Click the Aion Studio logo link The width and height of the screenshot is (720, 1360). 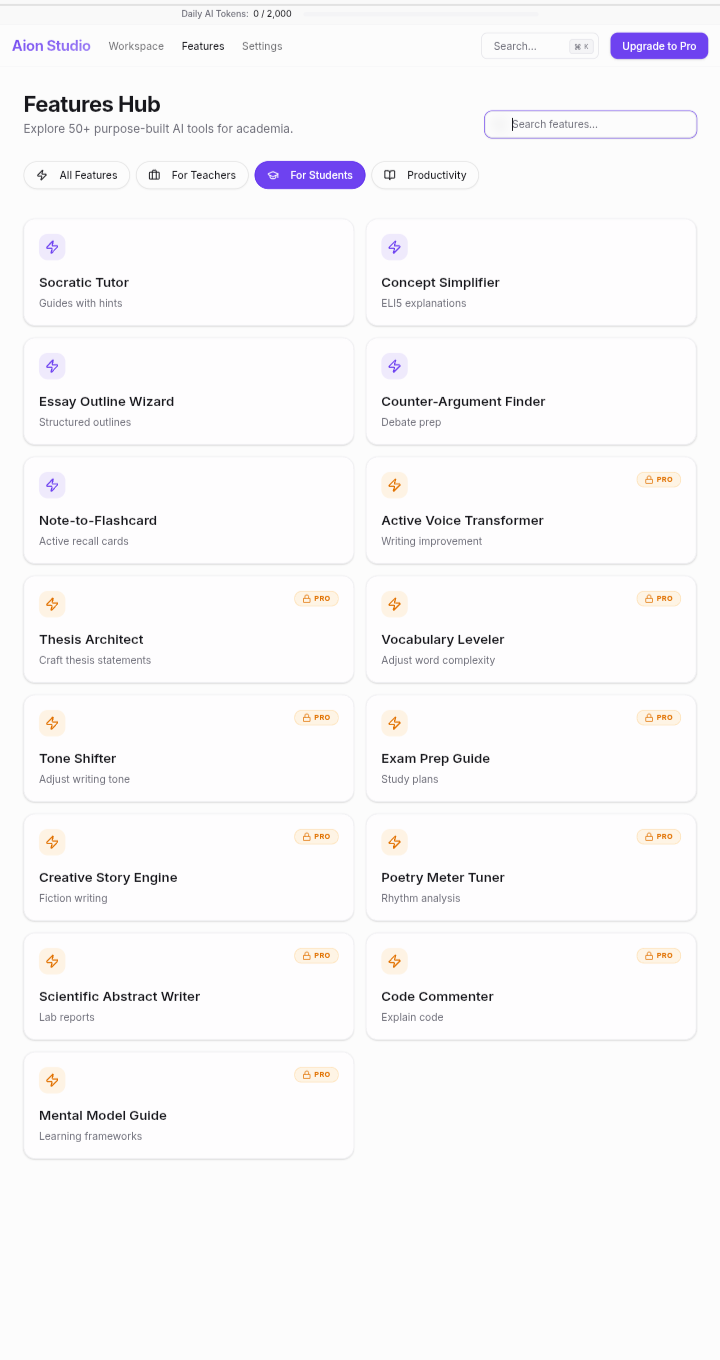click(51, 46)
